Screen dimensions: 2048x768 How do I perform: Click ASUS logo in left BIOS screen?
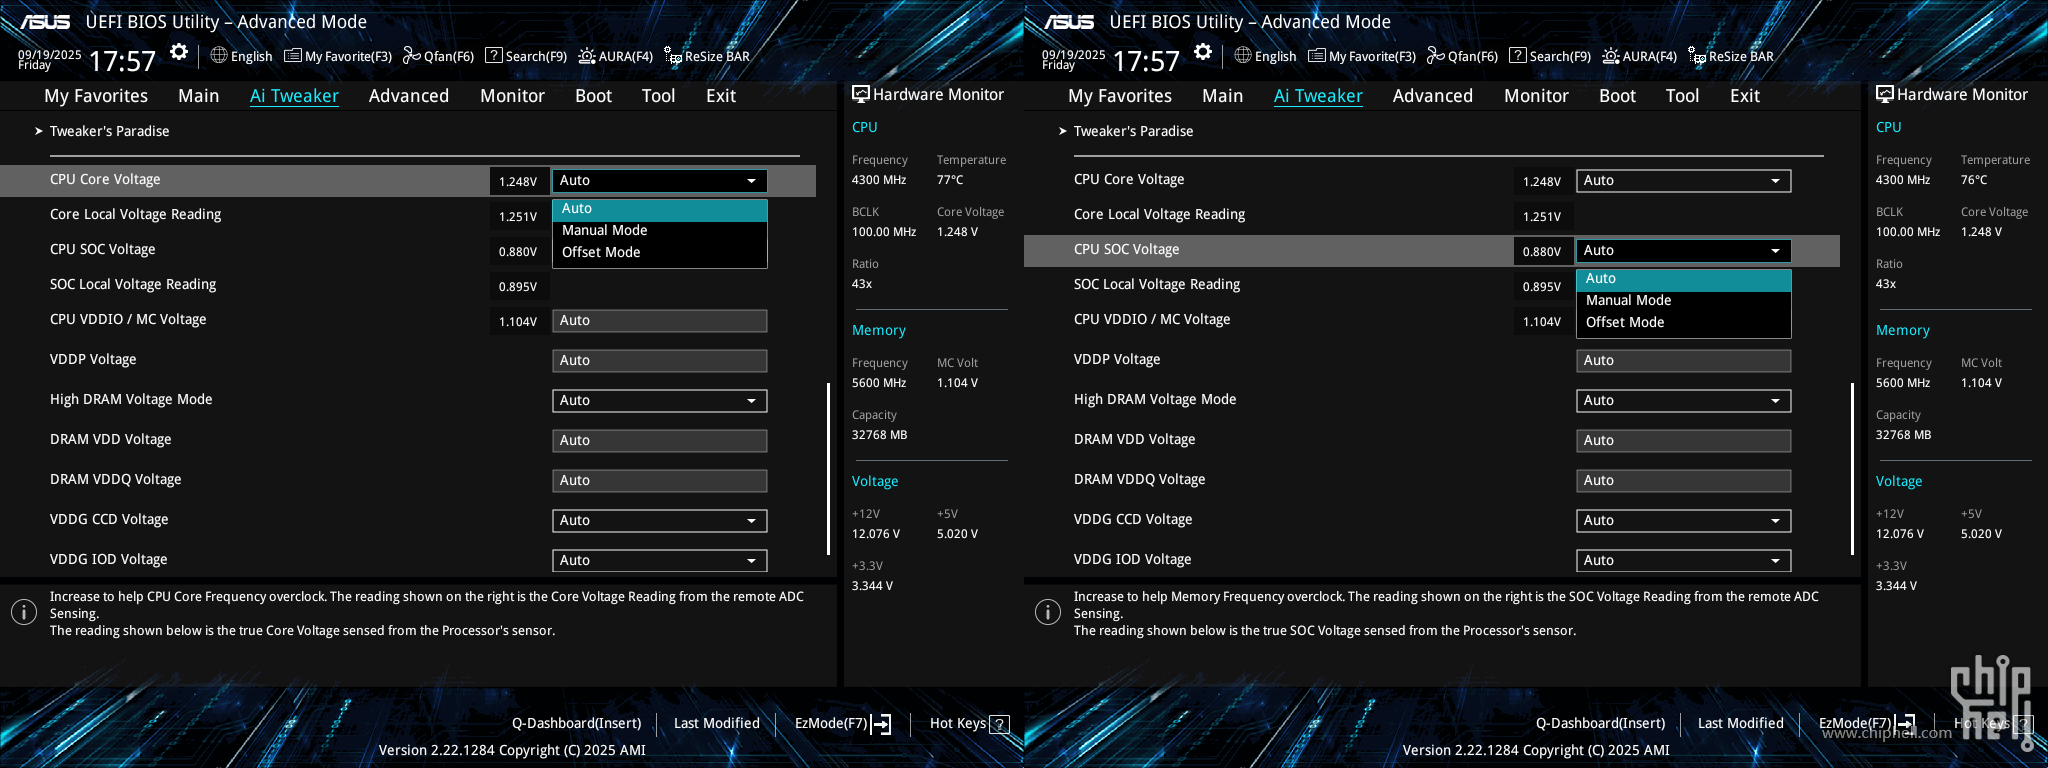click(x=45, y=22)
